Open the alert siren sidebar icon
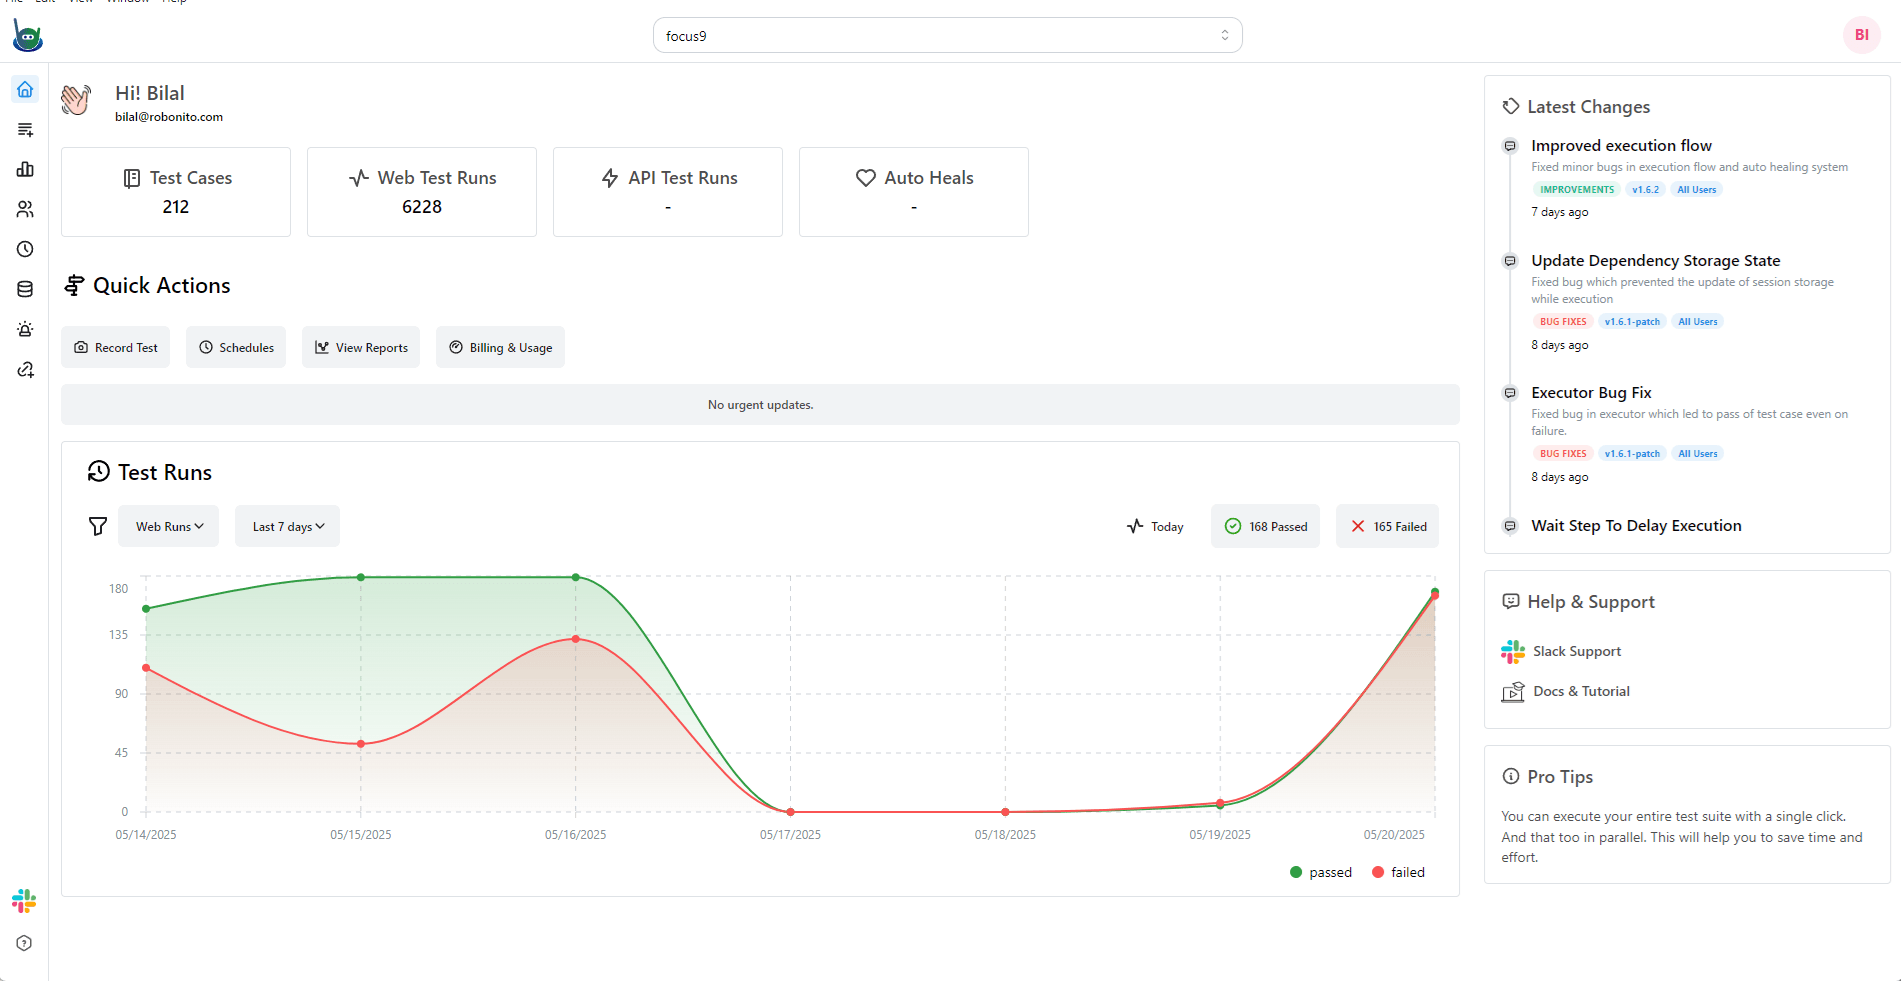Image resolution: width=1901 pixels, height=981 pixels. [25, 329]
